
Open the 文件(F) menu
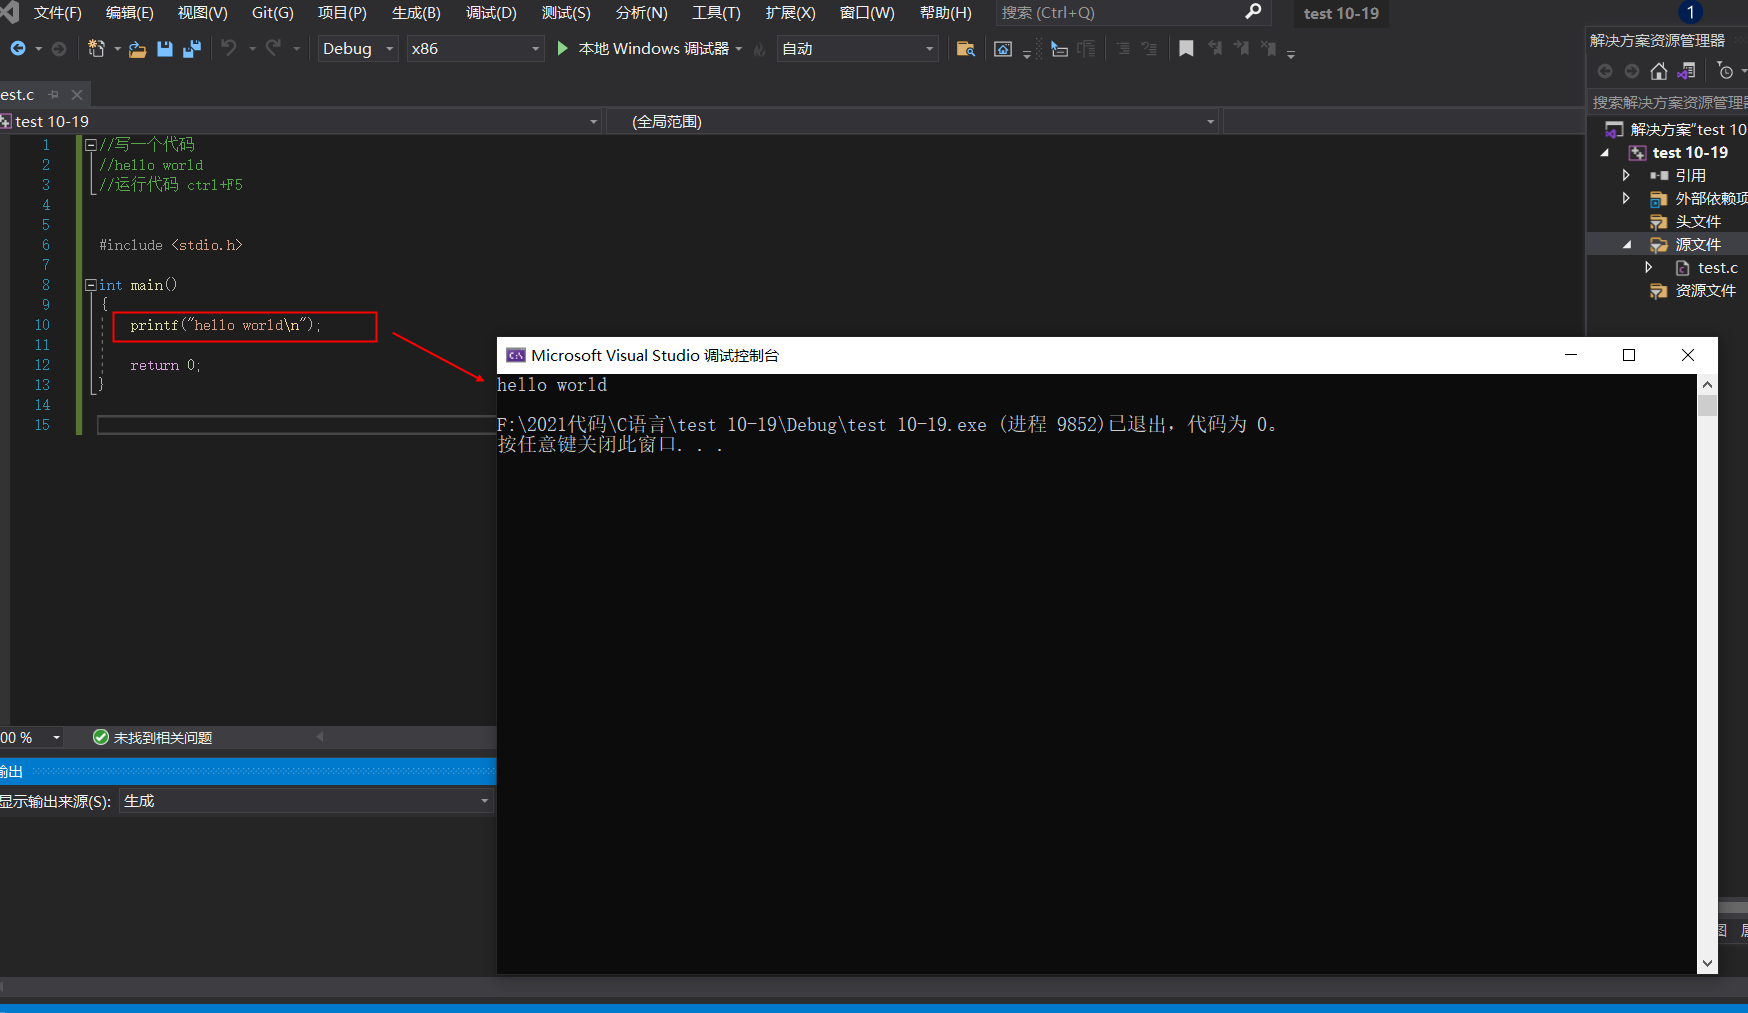tap(57, 13)
